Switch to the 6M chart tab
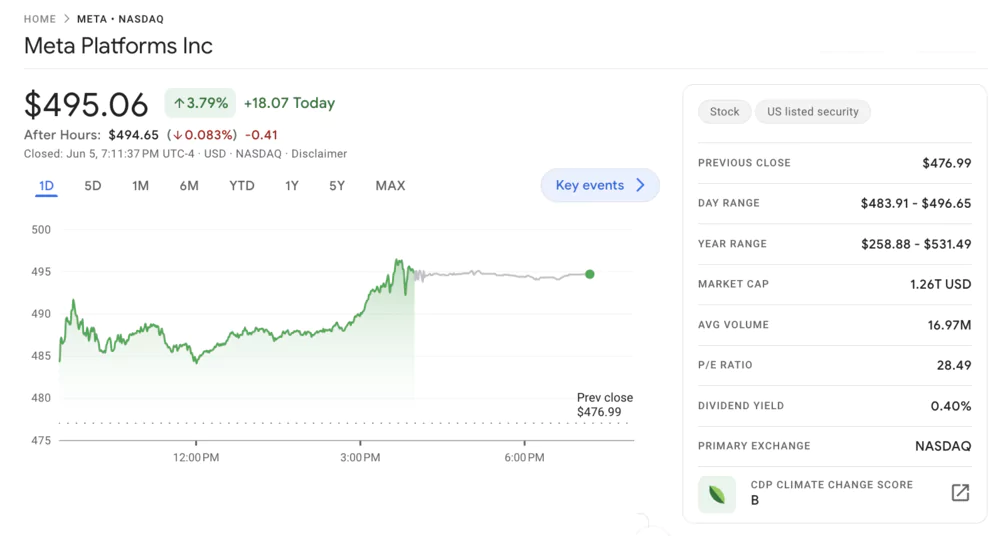1000x536 pixels. [x=189, y=186]
